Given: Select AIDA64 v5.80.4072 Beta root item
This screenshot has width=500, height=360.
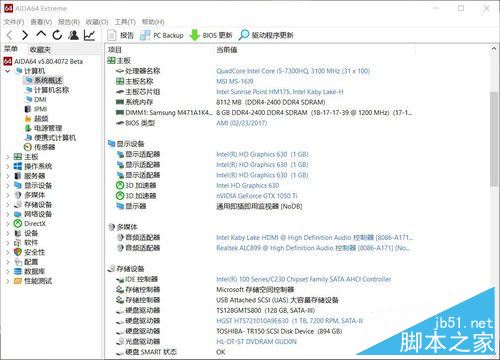Looking at the screenshot, I should (x=43, y=61).
